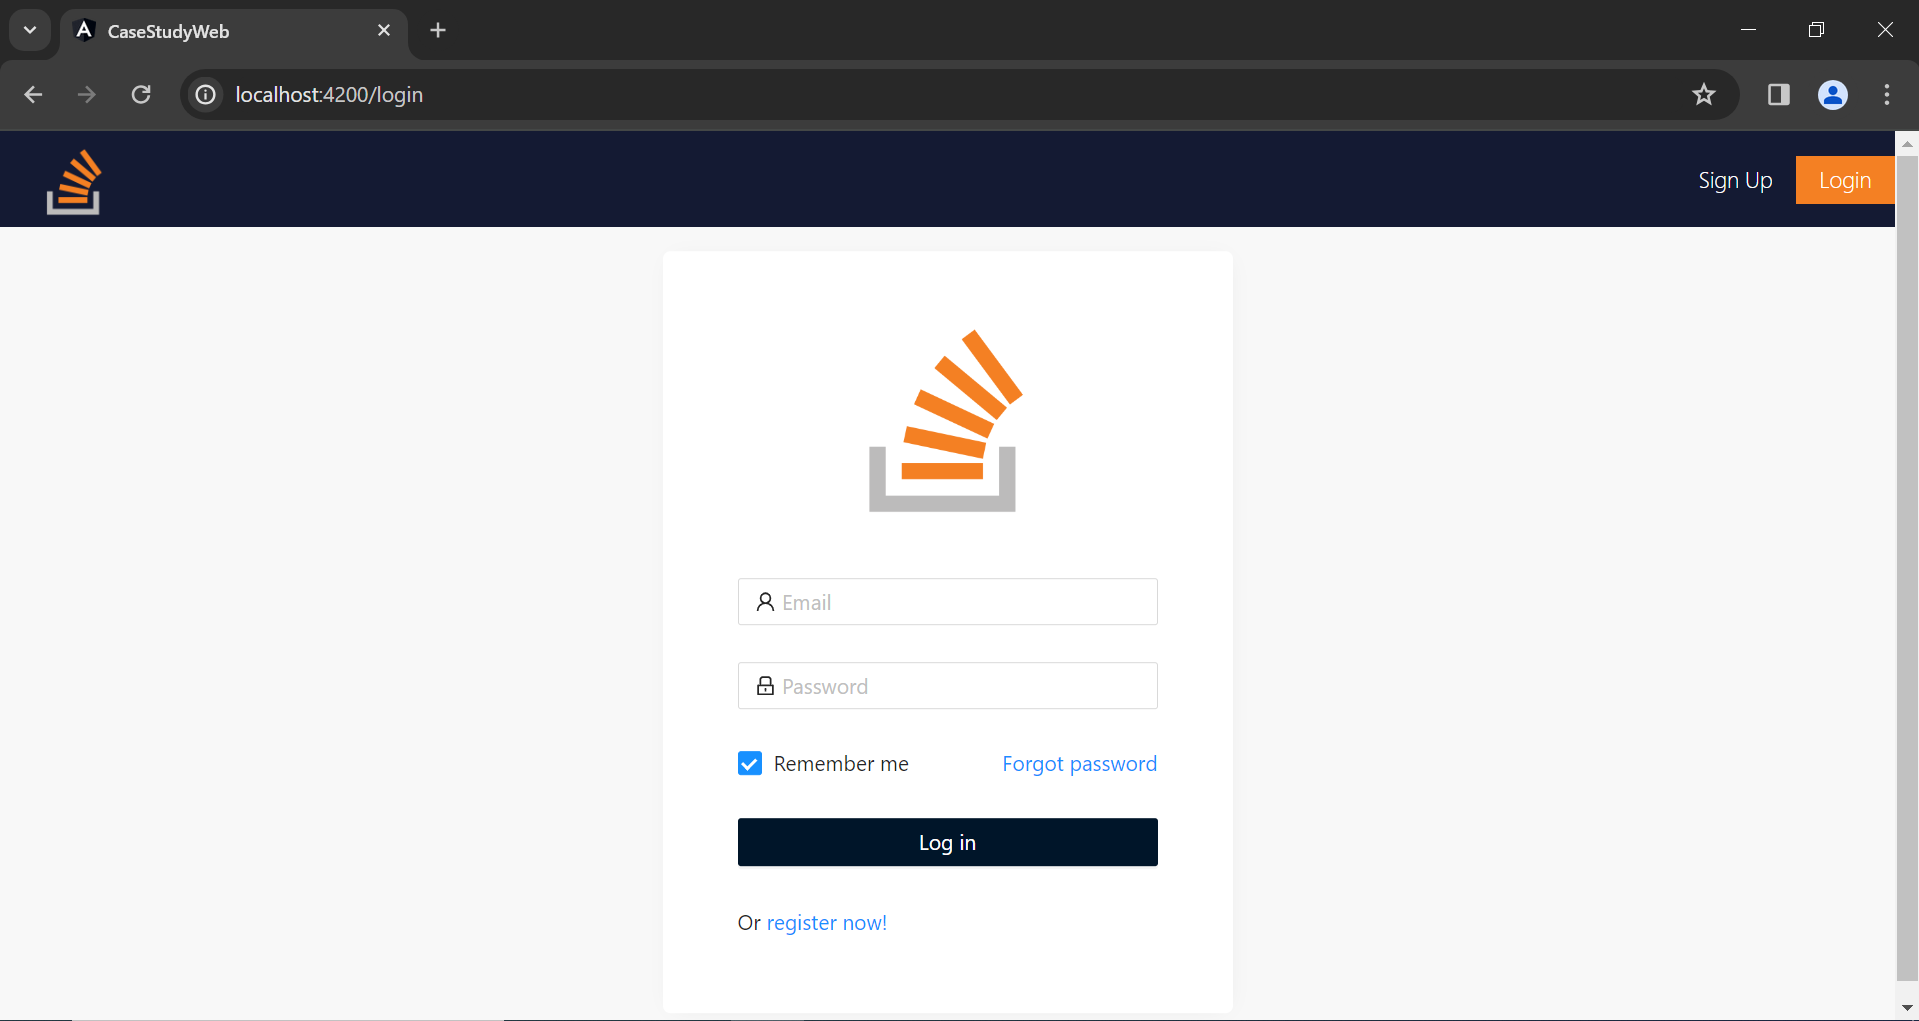The image size is (1919, 1021).
Task: Click the large logo in login card
Action: click(x=946, y=421)
